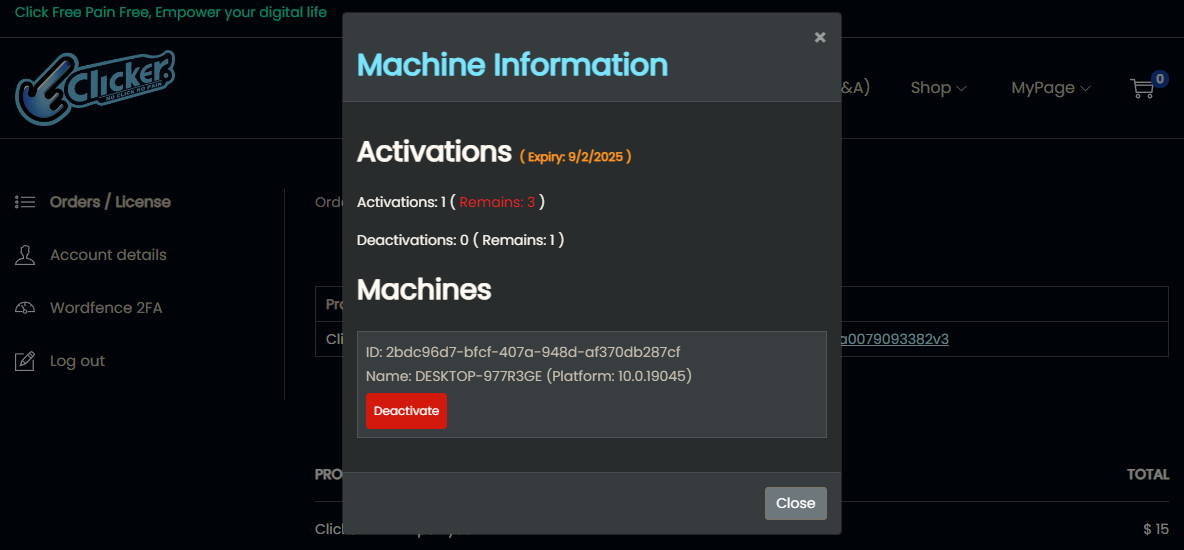Click the Activations heading
Image resolution: width=1184 pixels, height=550 pixels.
tap(434, 152)
